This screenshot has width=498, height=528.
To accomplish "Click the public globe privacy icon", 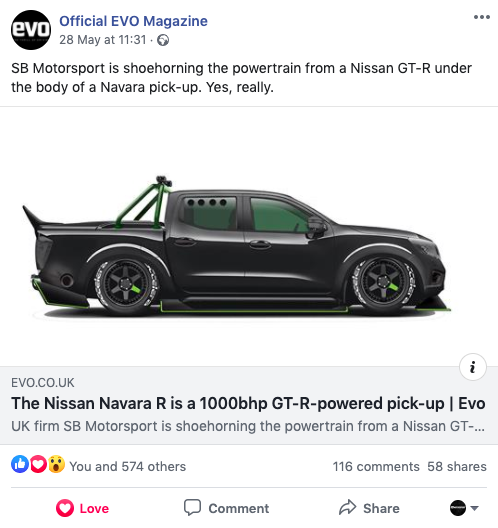I will 163,40.
